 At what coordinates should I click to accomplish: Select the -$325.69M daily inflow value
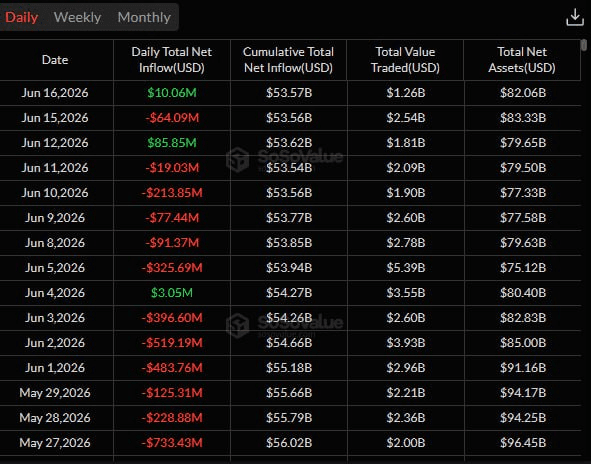172,268
